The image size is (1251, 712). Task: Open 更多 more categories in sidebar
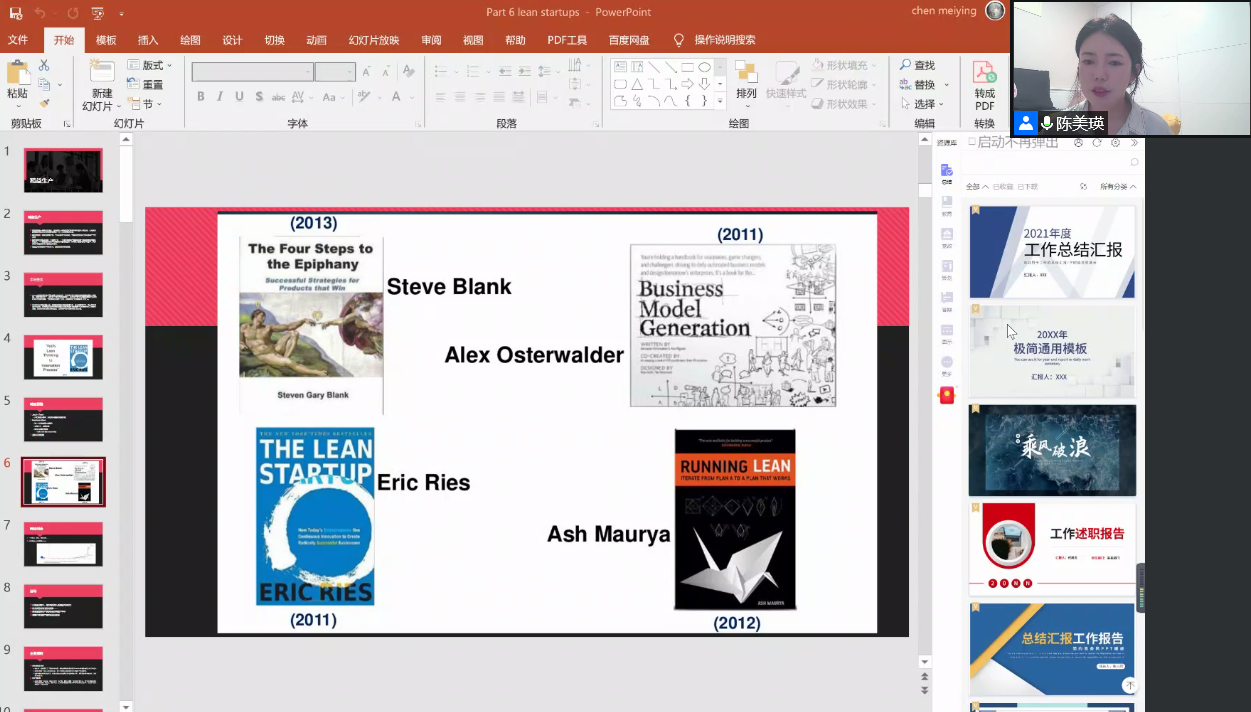click(x=947, y=366)
